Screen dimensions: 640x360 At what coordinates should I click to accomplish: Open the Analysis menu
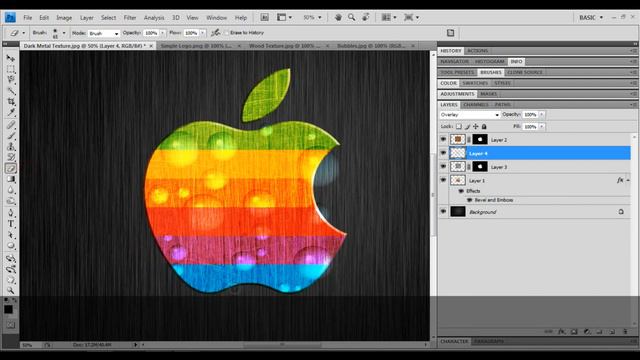[153, 18]
